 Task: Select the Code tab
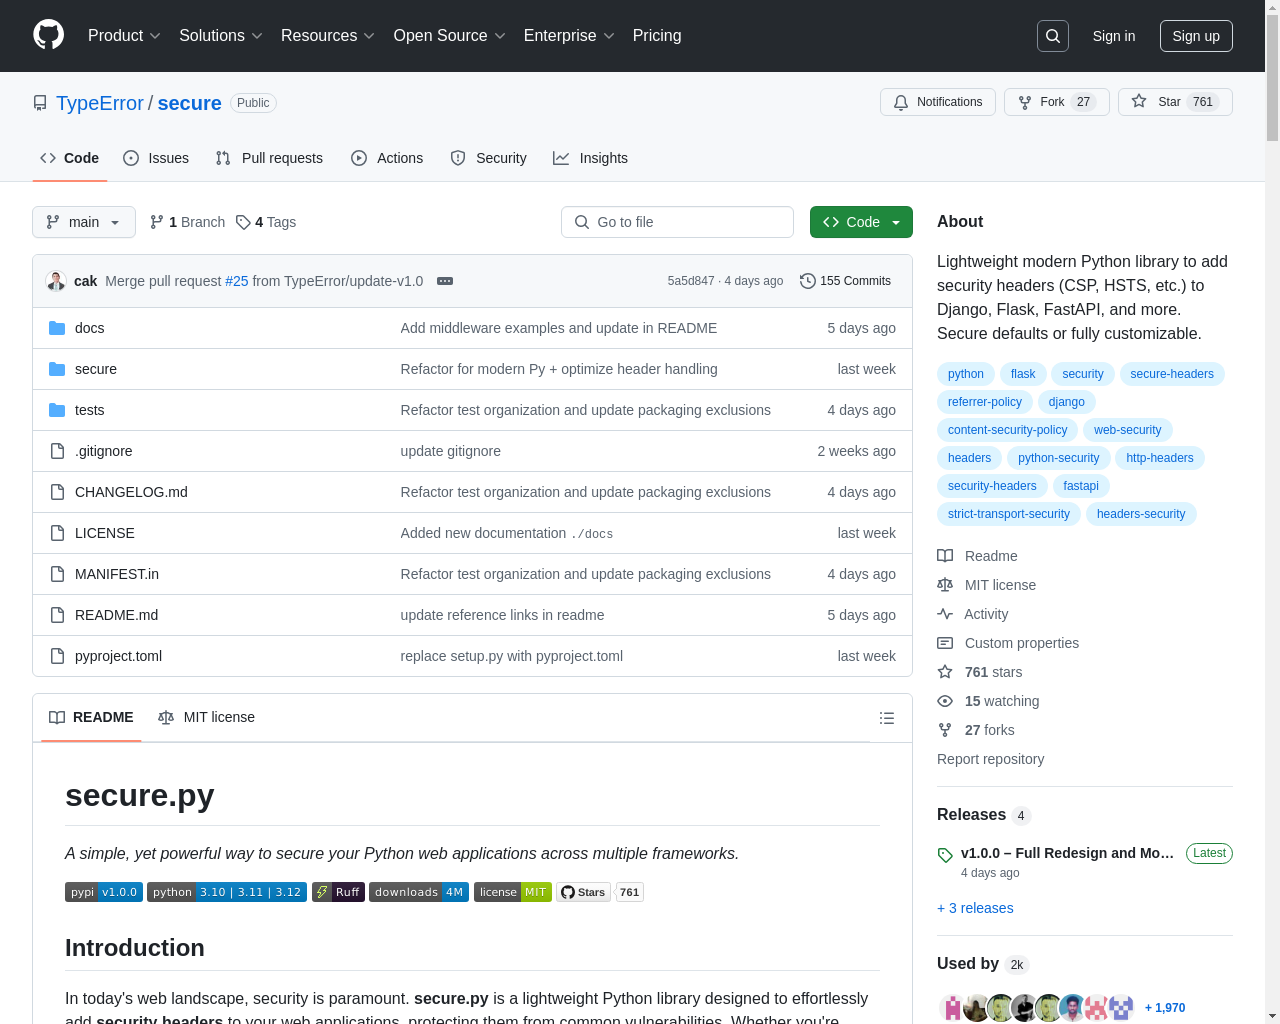70,158
